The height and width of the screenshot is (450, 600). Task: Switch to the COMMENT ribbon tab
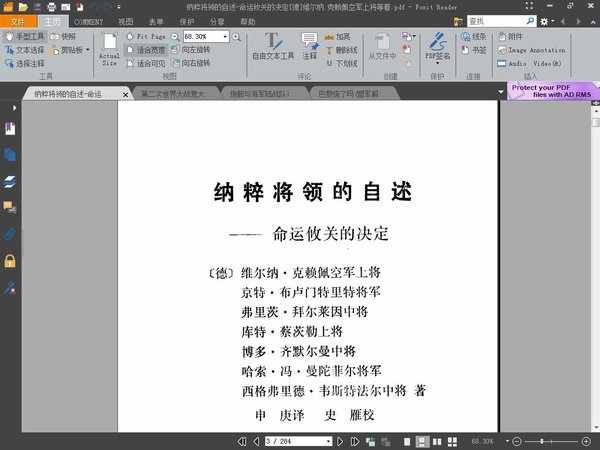tap(88, 22)
